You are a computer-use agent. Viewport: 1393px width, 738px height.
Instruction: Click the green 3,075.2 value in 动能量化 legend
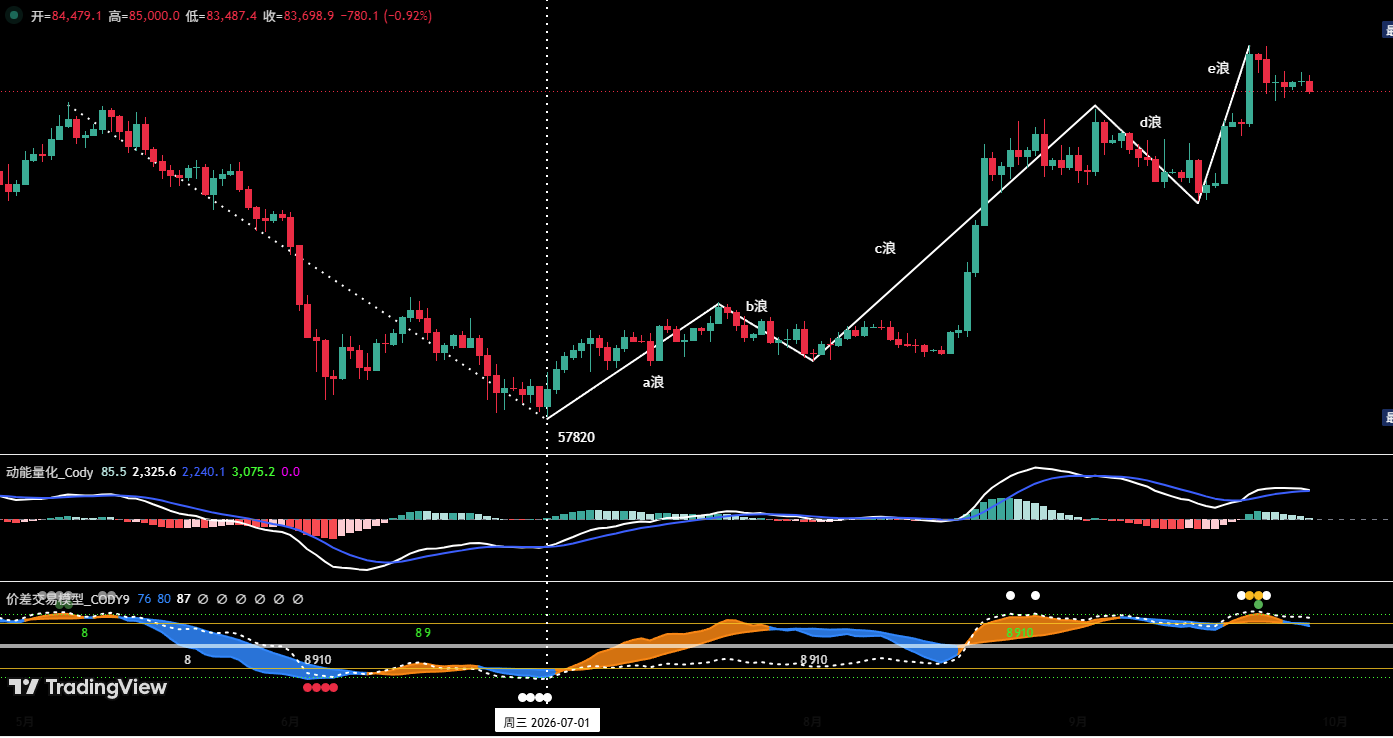pos(253,472)
